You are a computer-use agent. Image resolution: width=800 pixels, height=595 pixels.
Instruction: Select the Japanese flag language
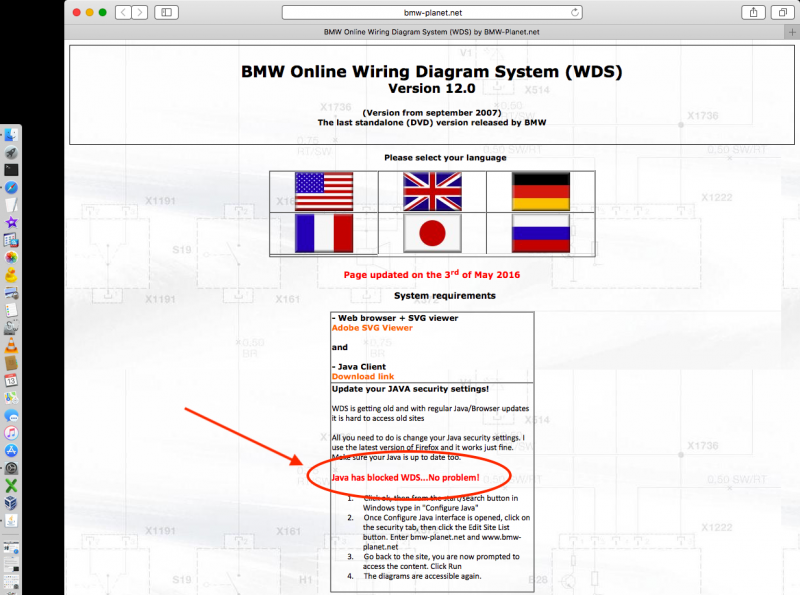point(432,233)
